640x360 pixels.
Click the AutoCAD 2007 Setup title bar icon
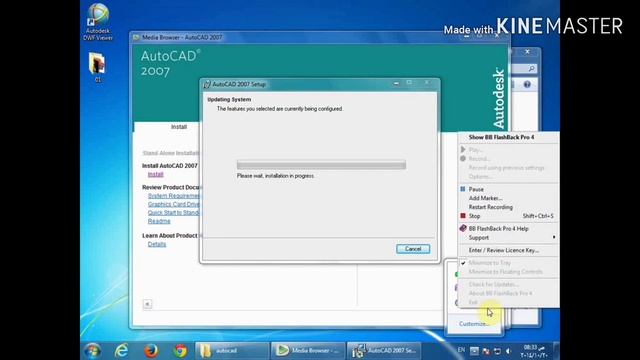[x=207, y=84]
